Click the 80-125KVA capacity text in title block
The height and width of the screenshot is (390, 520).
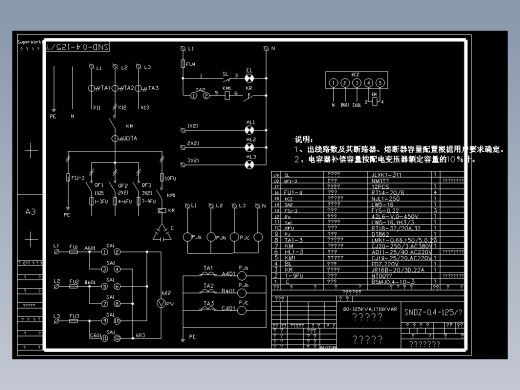pos(370,309)
